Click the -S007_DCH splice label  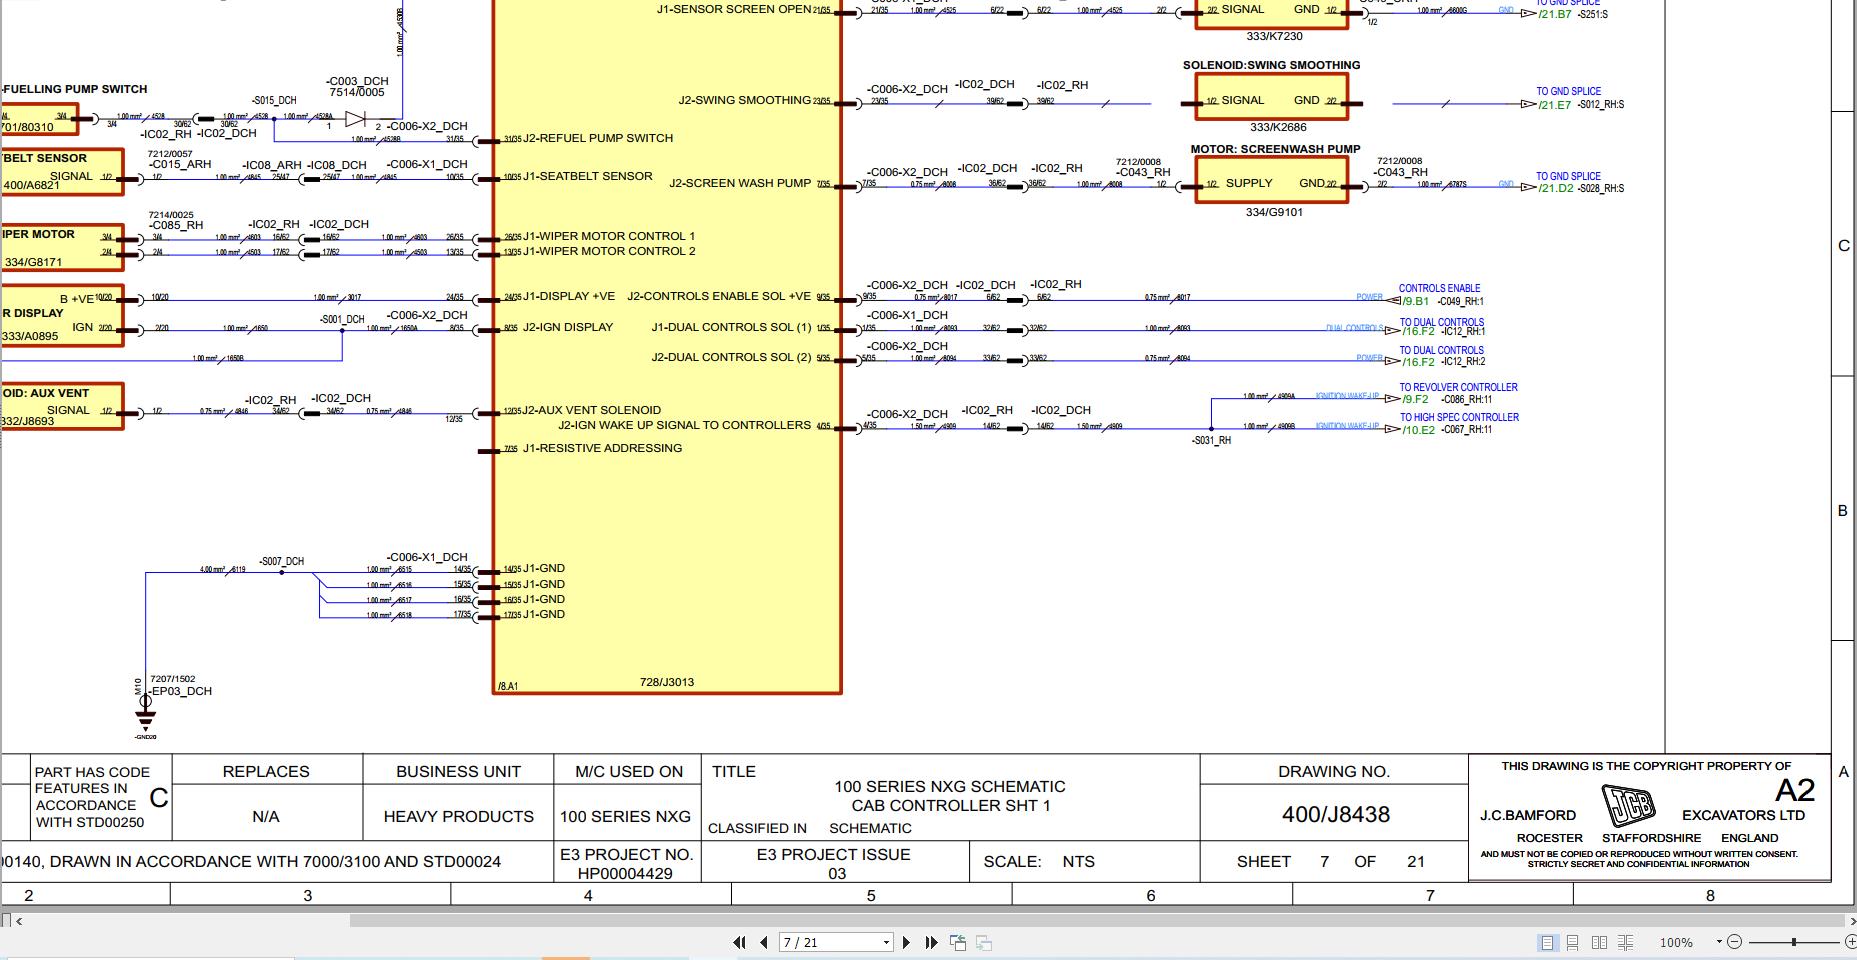(x=281, y=561)
